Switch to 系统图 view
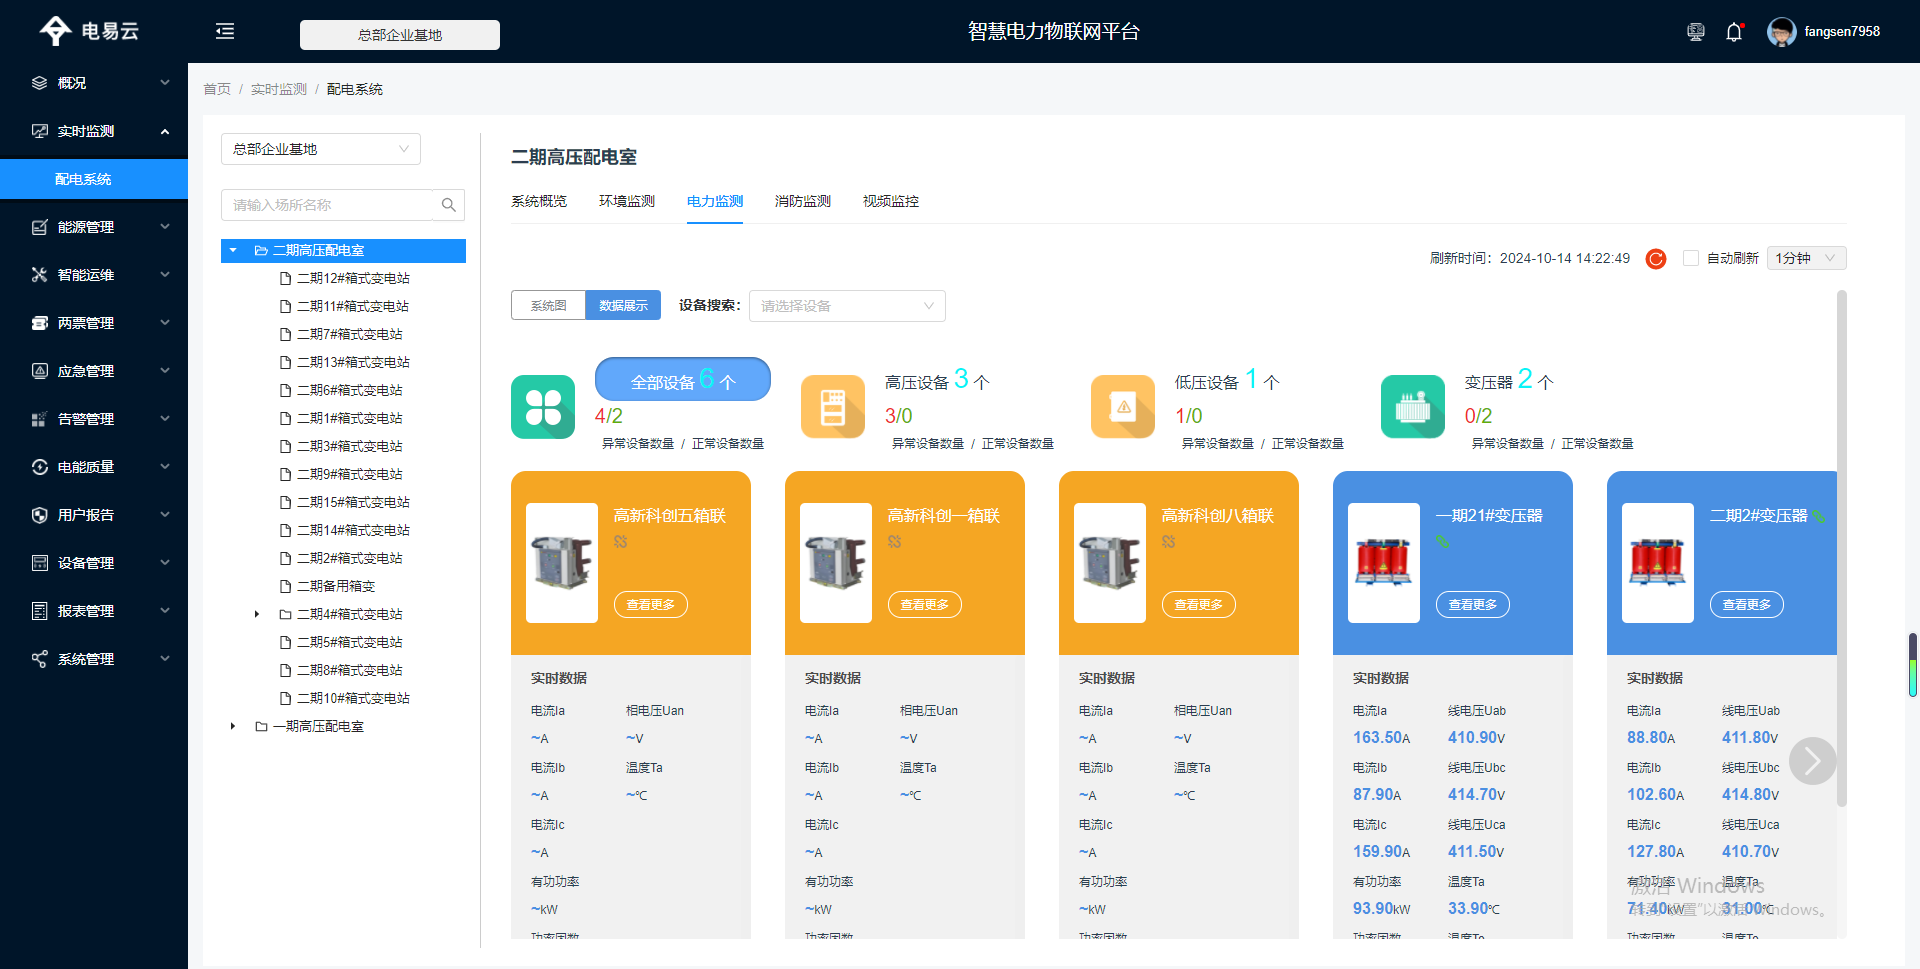Viewport: 1920px width, 969px height. click(x=548, y=305)
